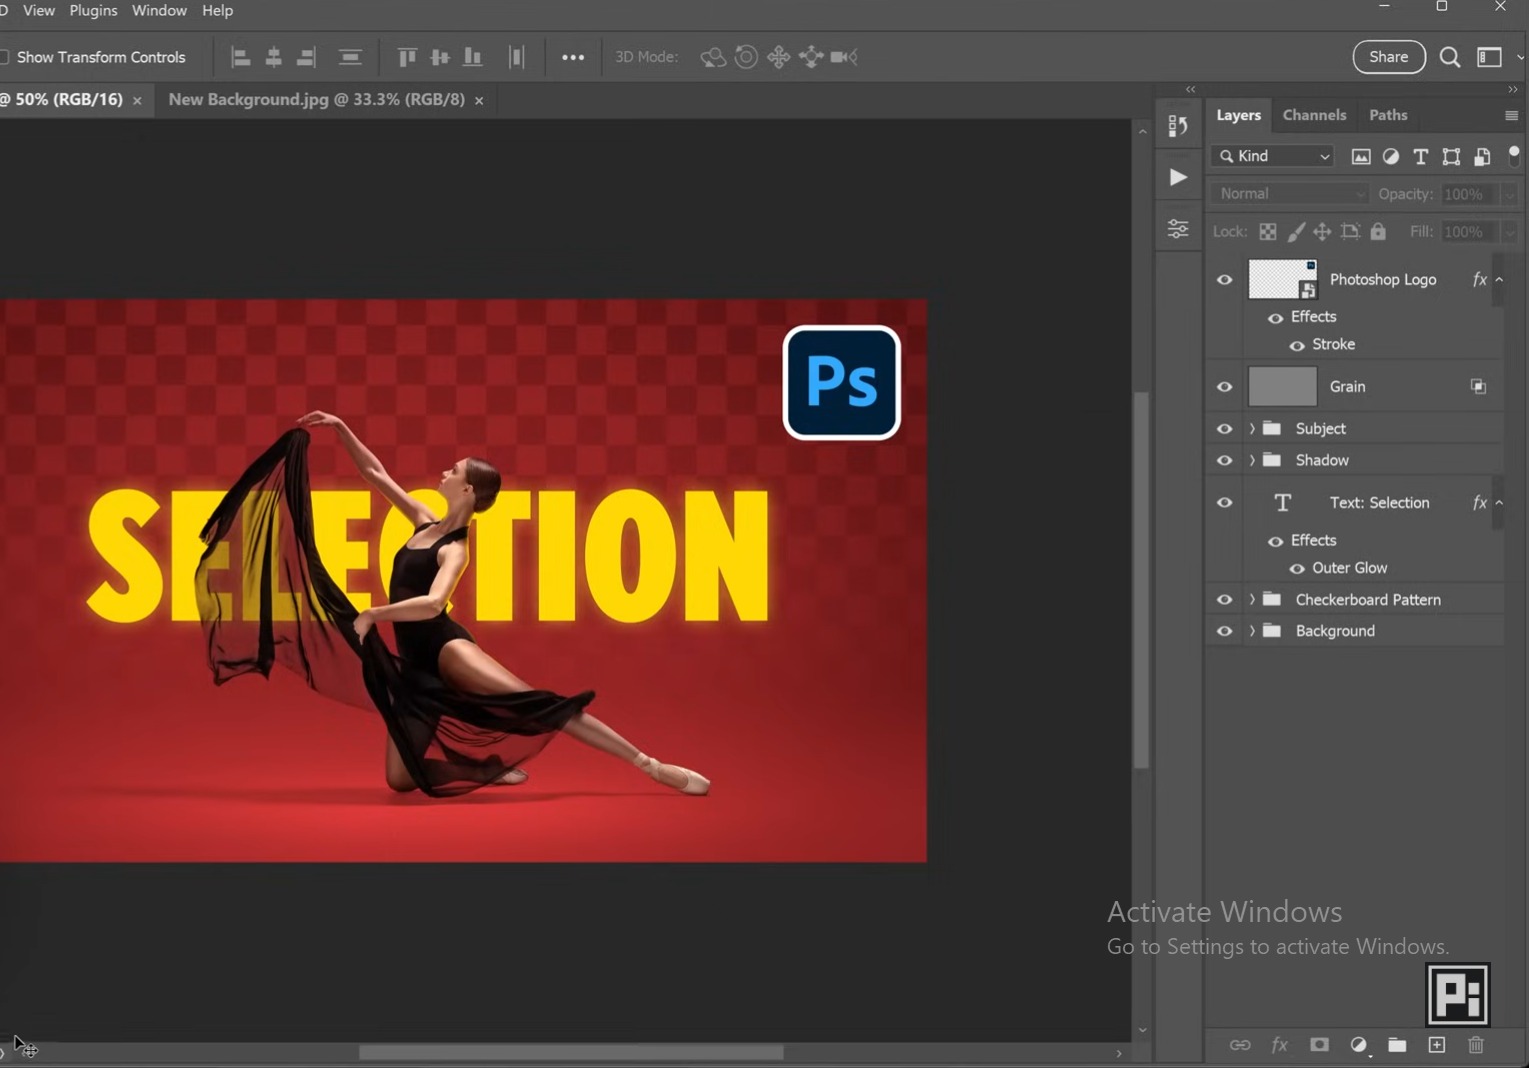The width and height of the screenshot is (1529, 1068).
Task: Click the align vertical centers icon
Action: 440,57
